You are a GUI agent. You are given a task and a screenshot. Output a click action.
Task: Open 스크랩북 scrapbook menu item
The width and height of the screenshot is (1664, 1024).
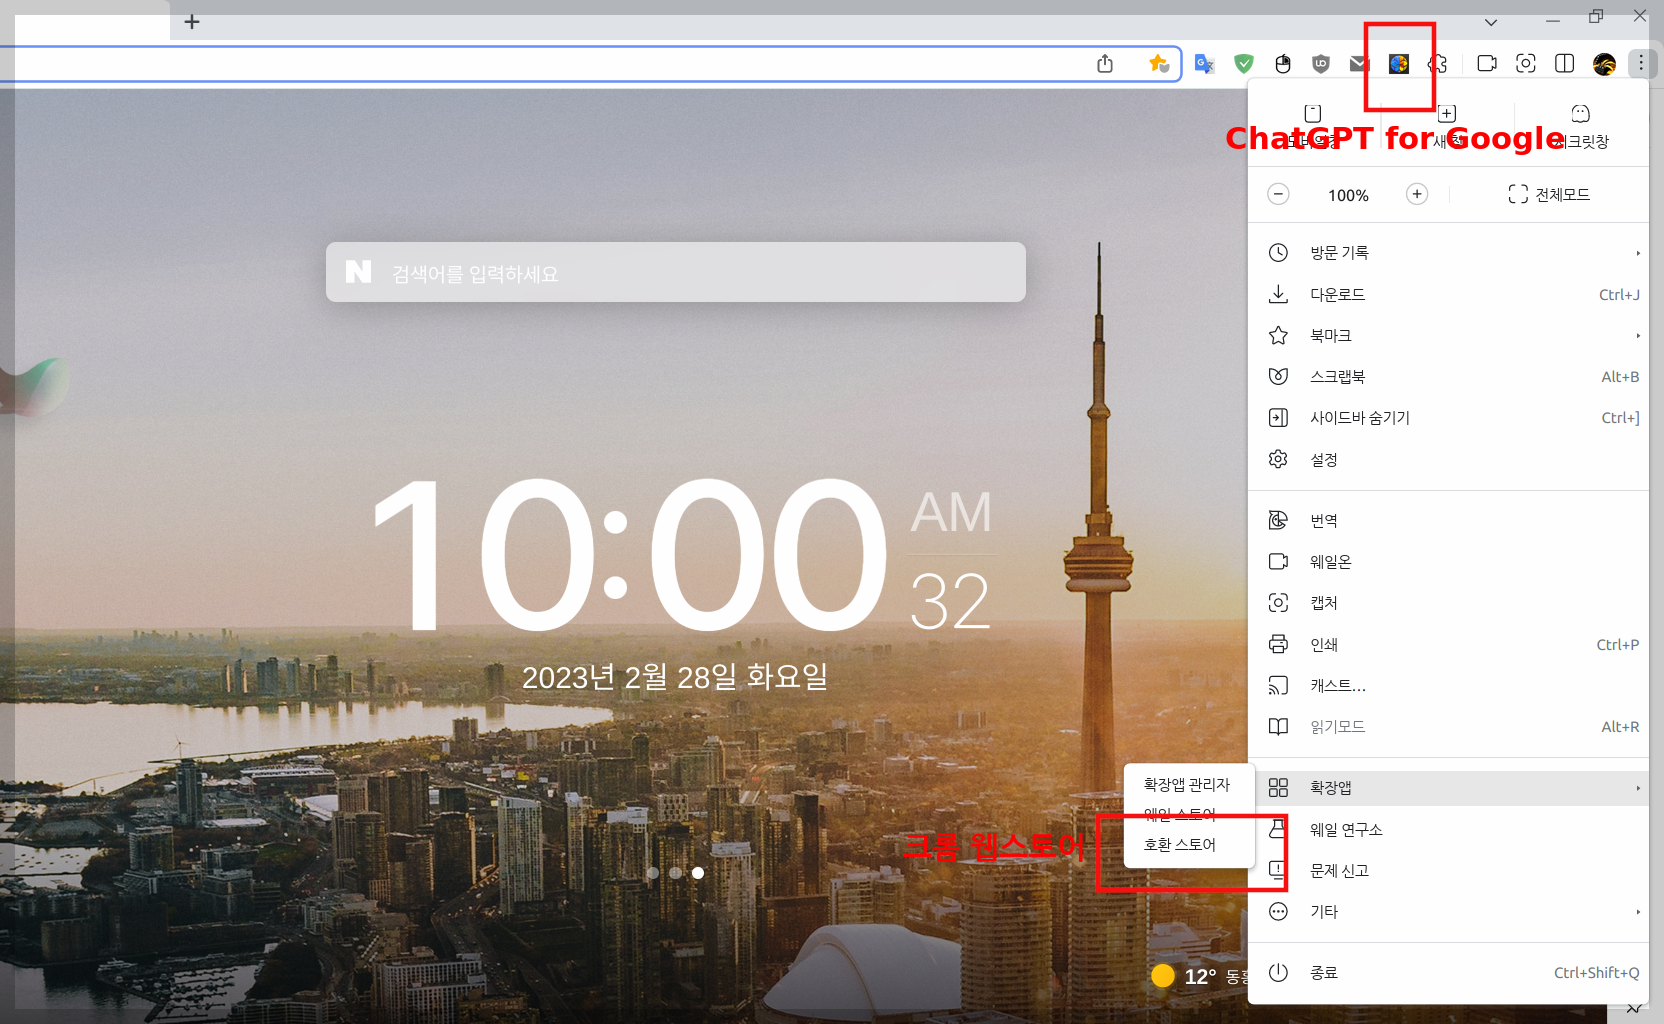pos(1448,376)
